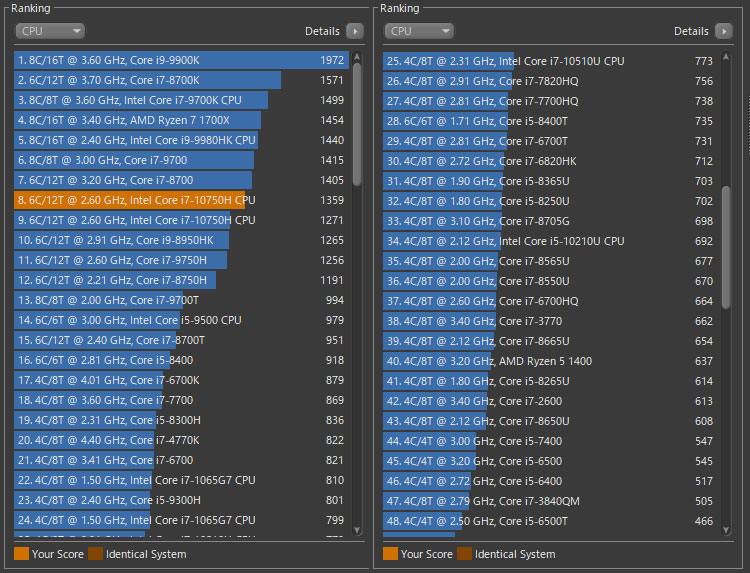This screenshot has height=573, width=750.
Task: Select the Core i5-8400T row
Action: click(x=551, y=121)
